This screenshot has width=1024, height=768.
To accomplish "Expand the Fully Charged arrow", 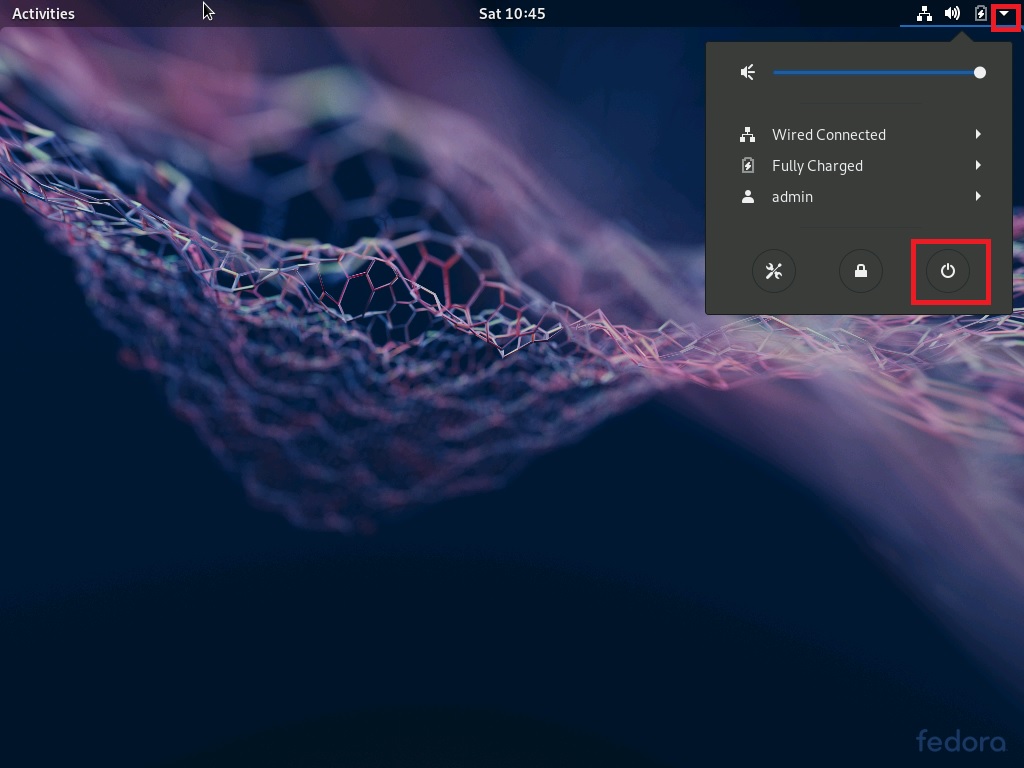I will click(x=978, y=165).
